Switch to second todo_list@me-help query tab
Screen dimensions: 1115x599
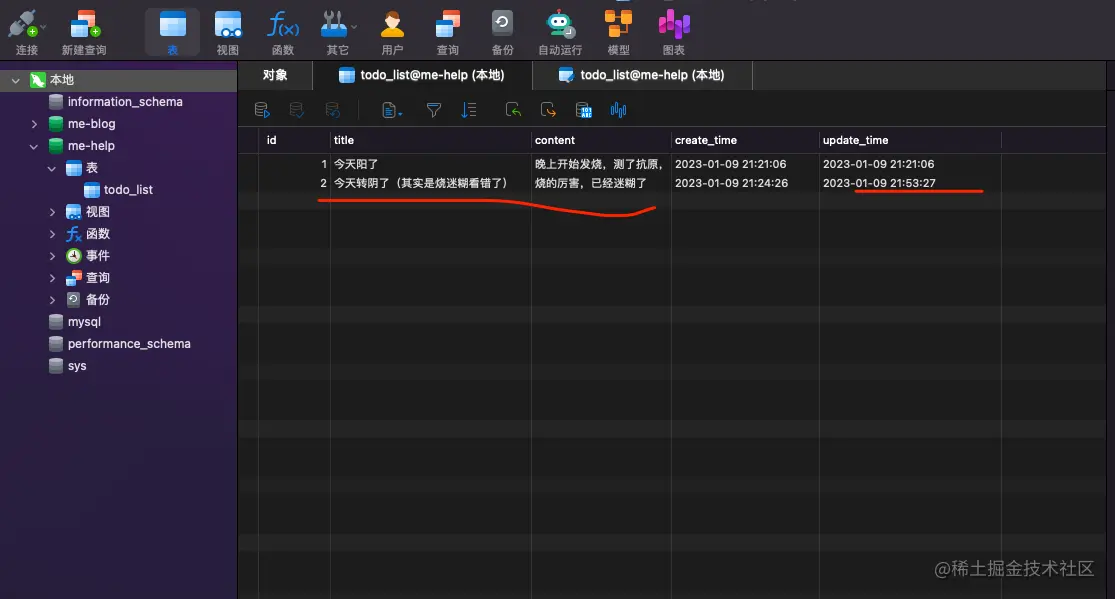click(642, 75)
